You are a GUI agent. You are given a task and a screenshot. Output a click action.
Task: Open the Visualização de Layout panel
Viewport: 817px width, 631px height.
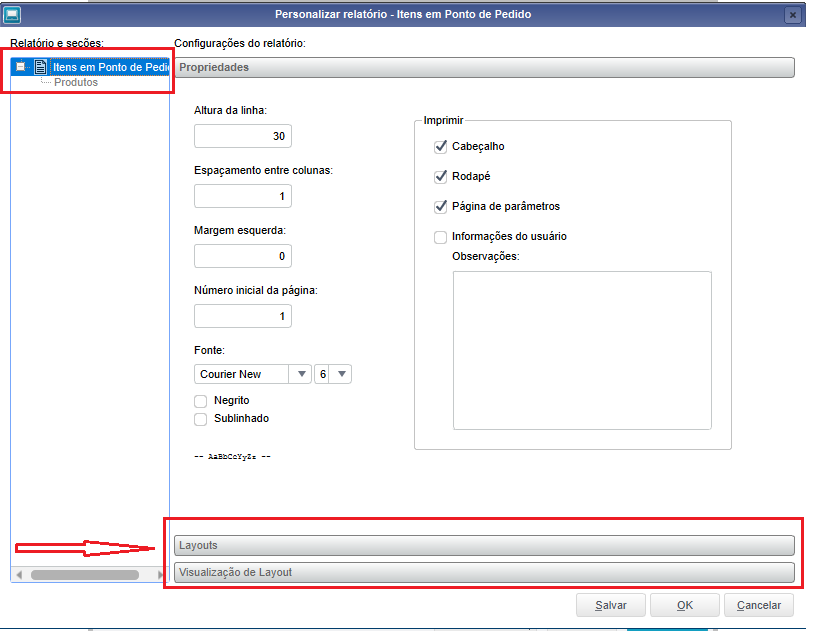coord(484,572)
